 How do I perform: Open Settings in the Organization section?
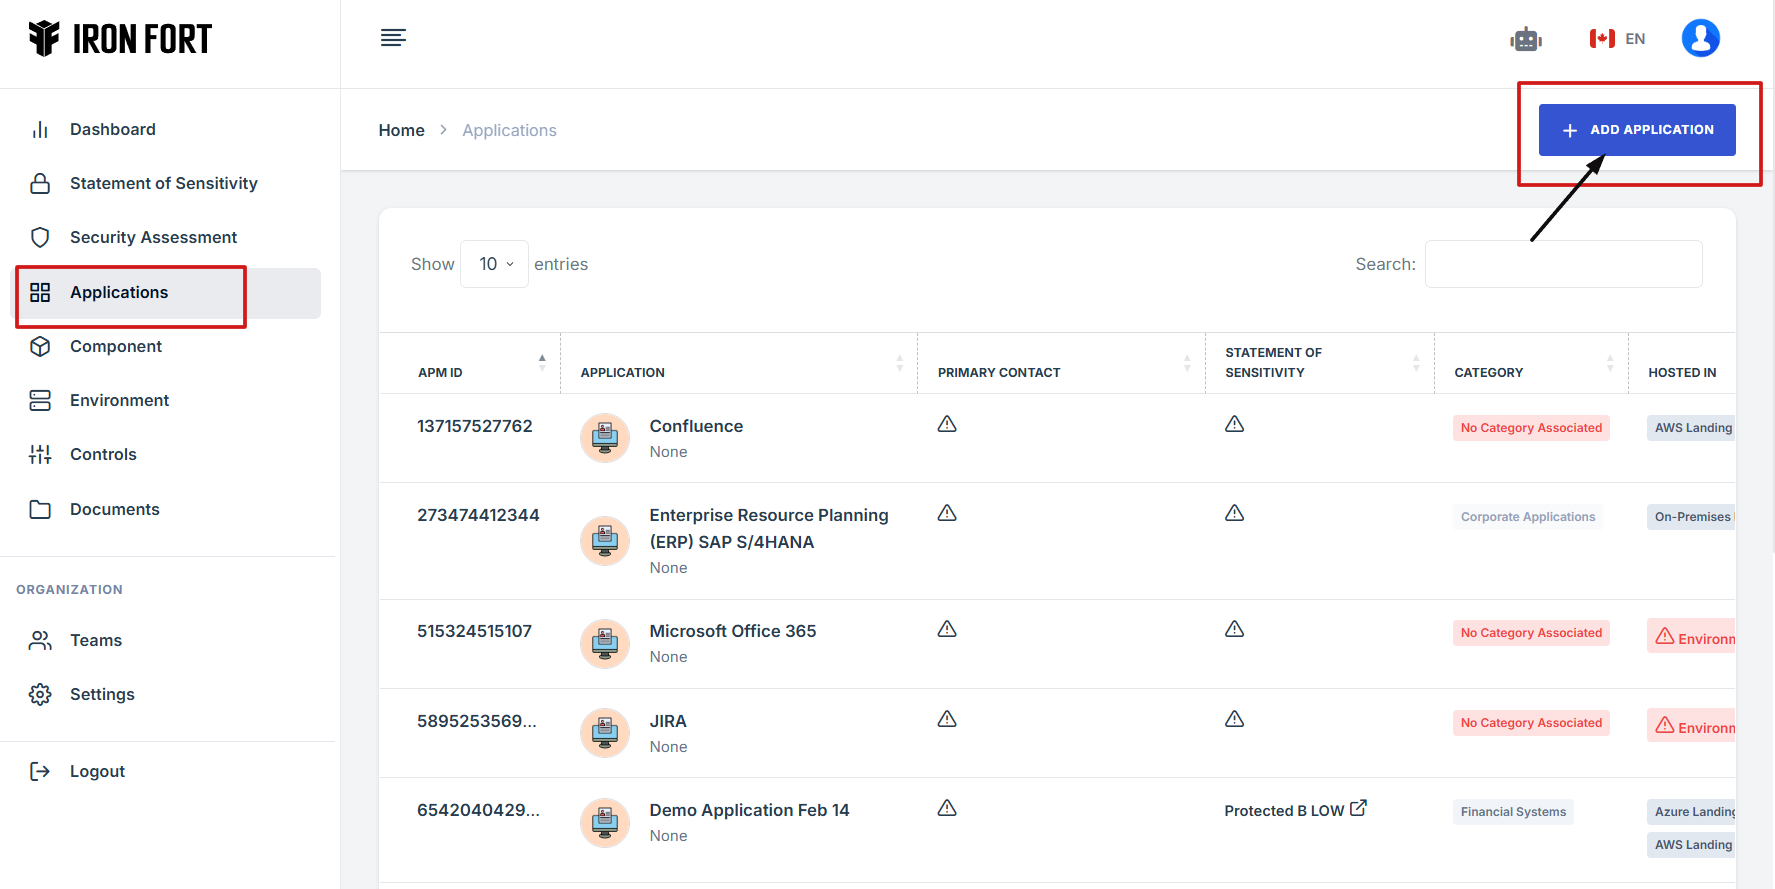pos(102,694)
